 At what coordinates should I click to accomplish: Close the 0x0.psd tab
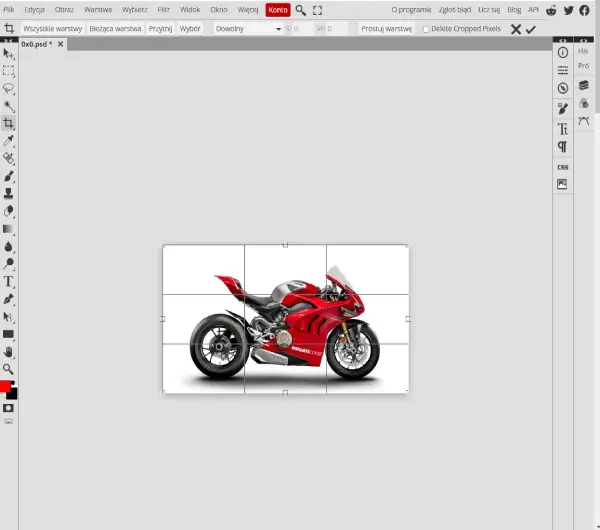click(x=60, y=44)
